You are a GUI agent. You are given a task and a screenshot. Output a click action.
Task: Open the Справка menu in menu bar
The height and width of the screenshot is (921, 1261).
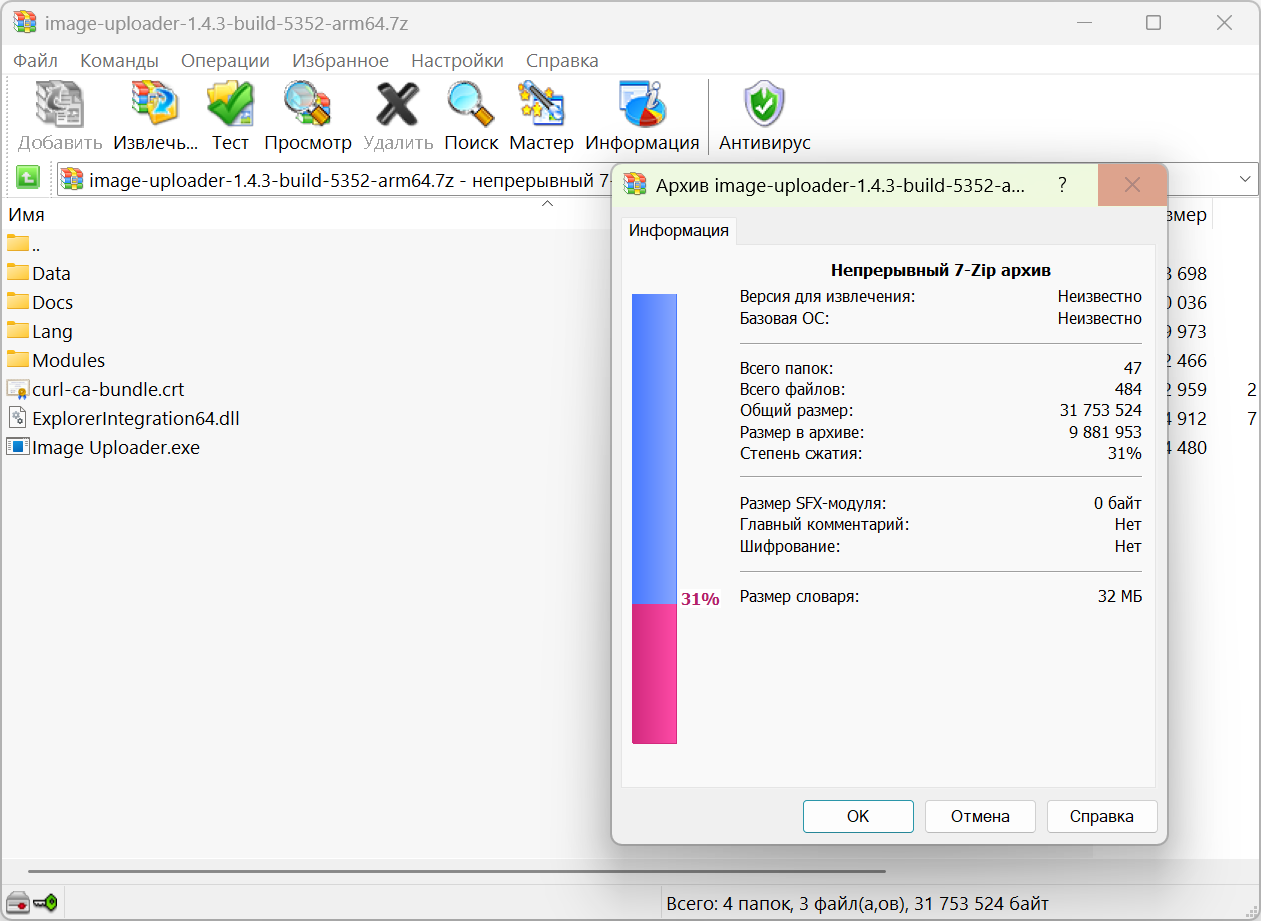point(562,61)
